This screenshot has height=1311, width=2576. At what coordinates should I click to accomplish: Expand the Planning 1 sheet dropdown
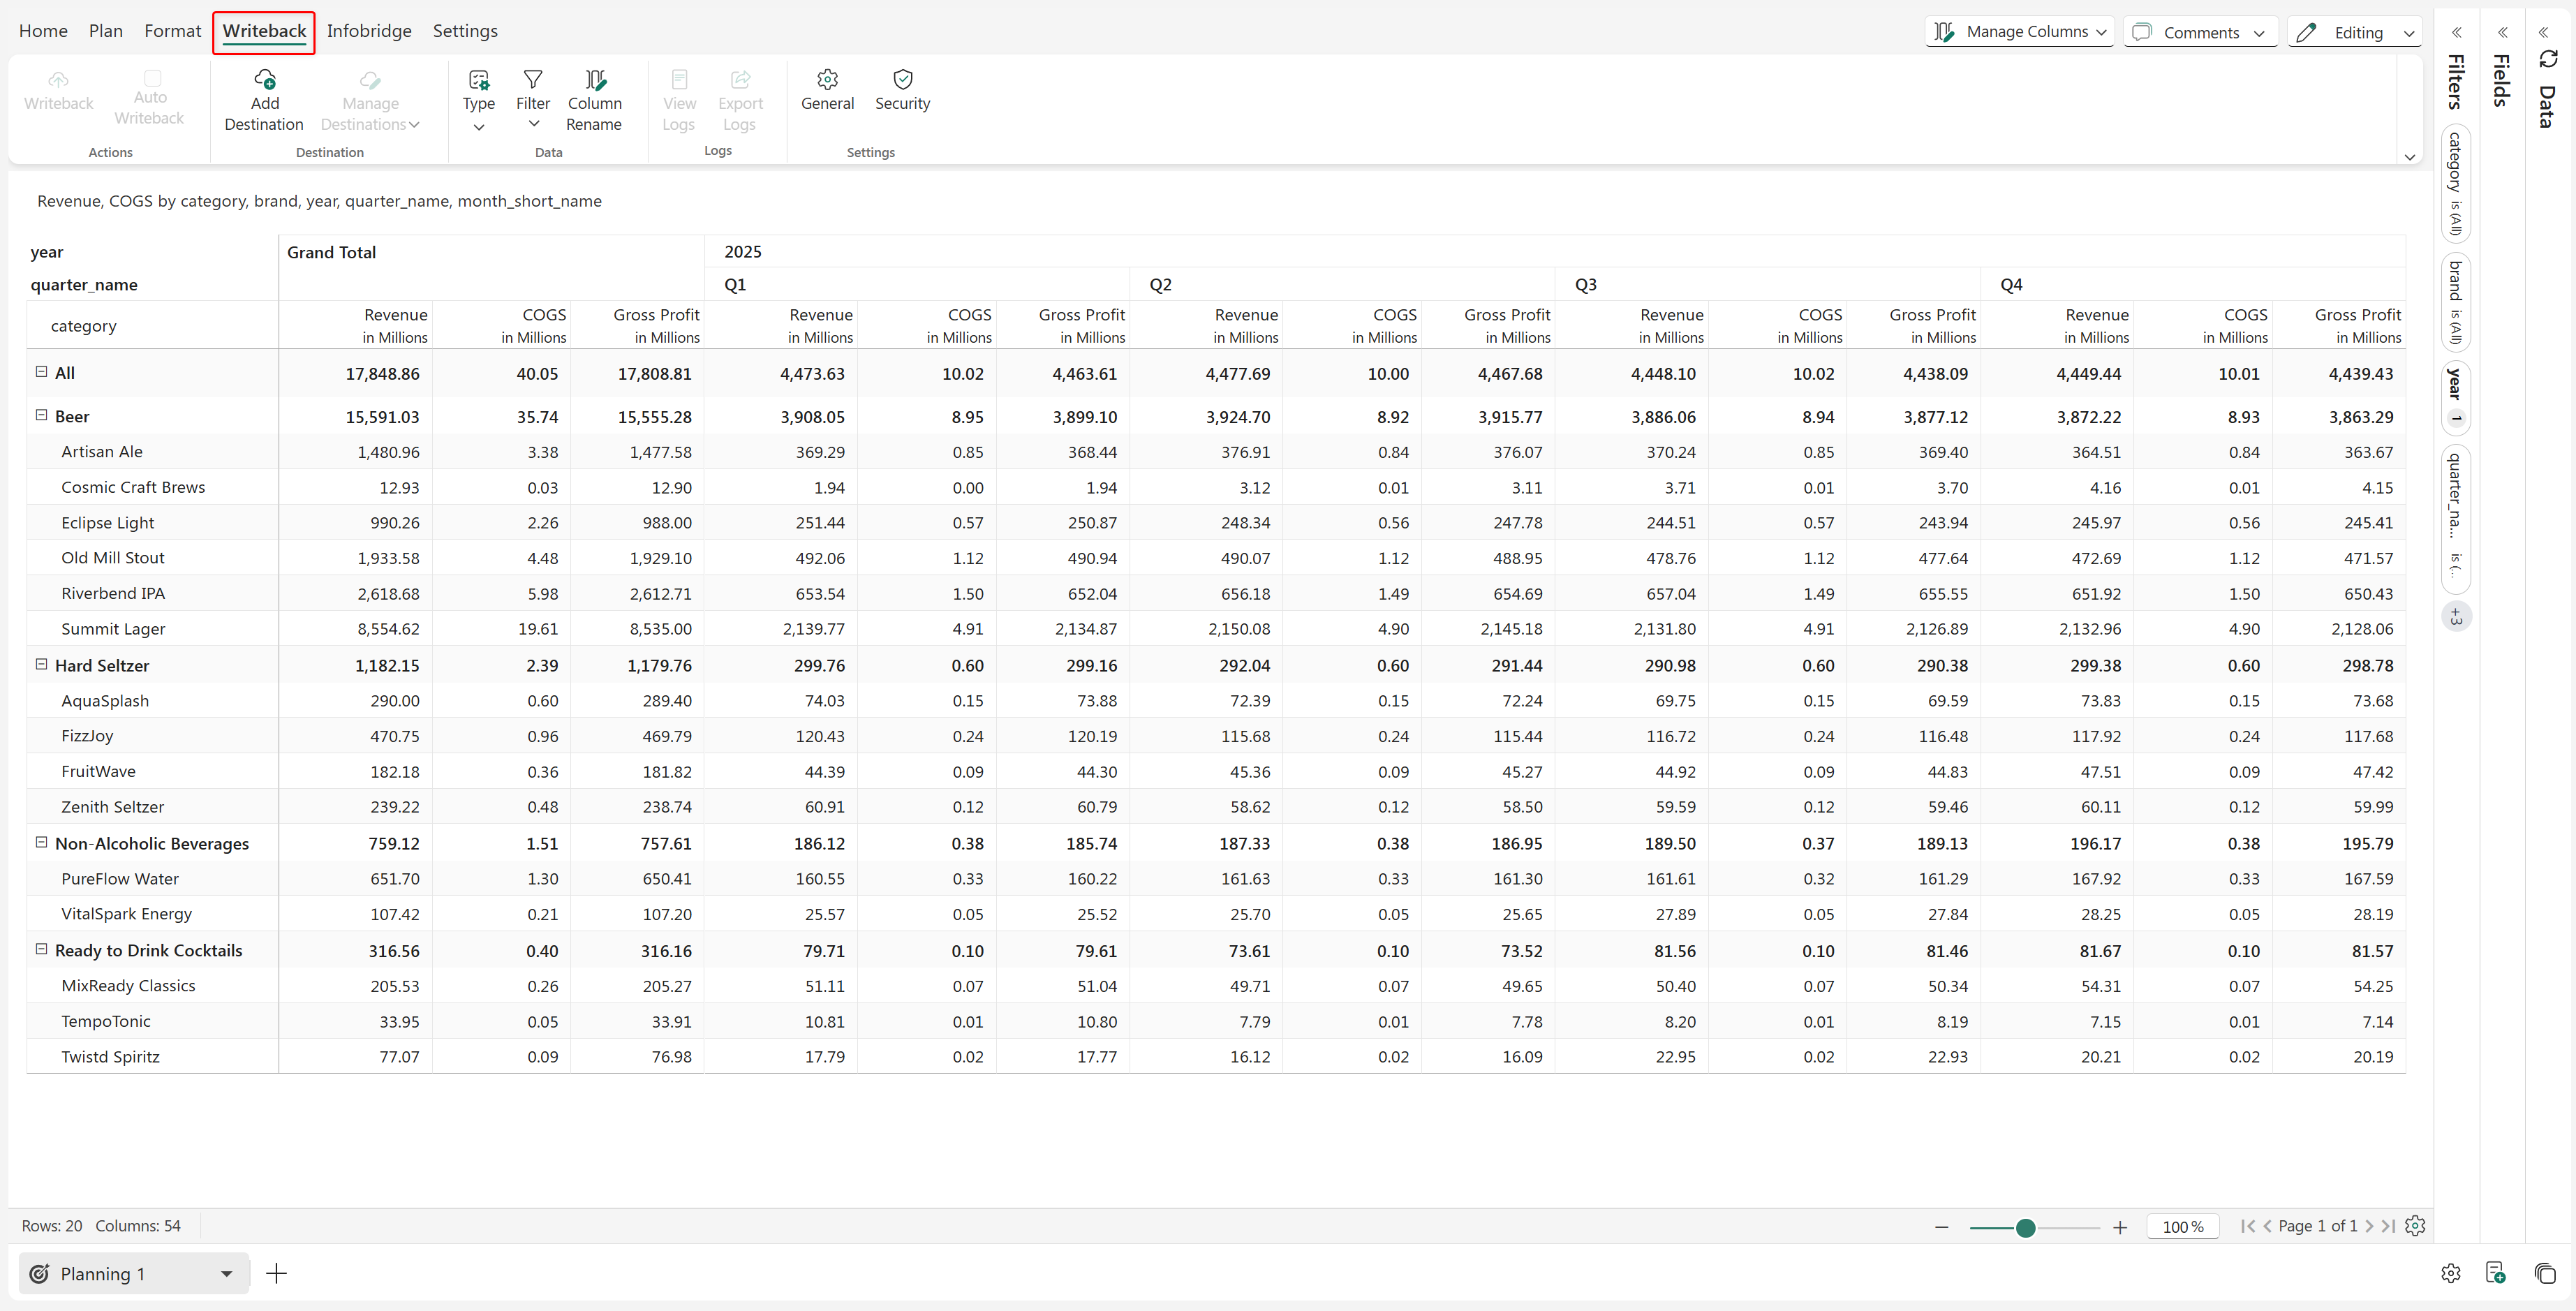[x=227, y=1273]
